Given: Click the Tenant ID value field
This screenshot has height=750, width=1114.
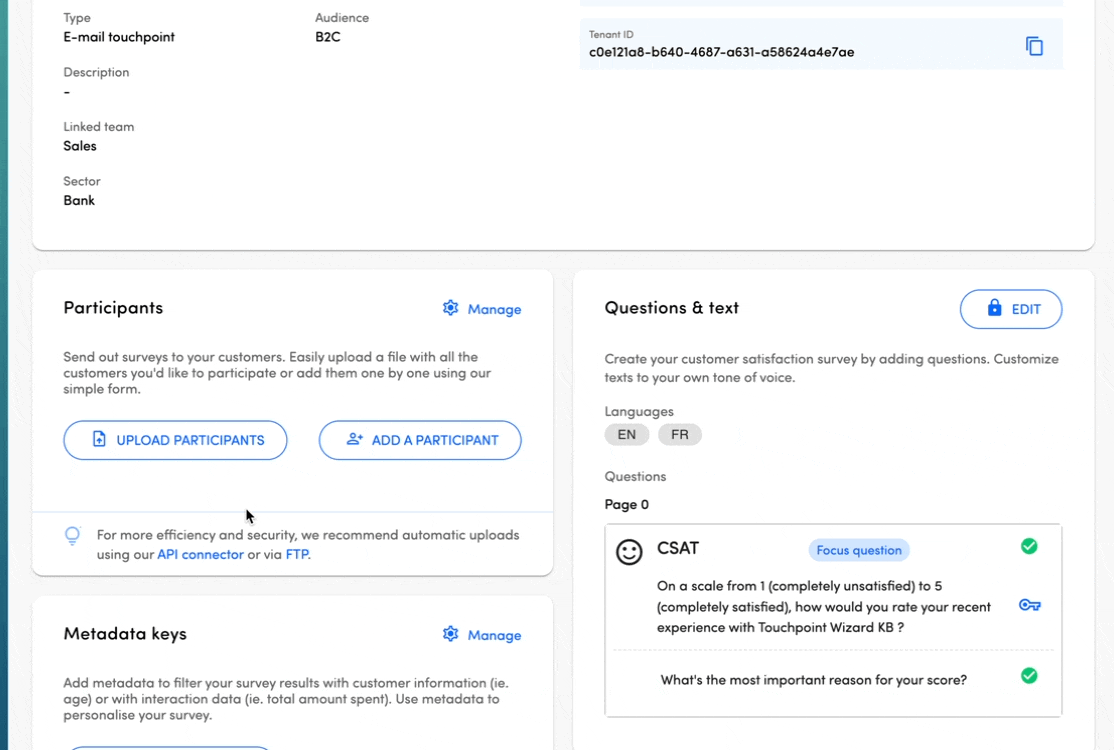Looking at the screenshot, I should tap(721, 52).
